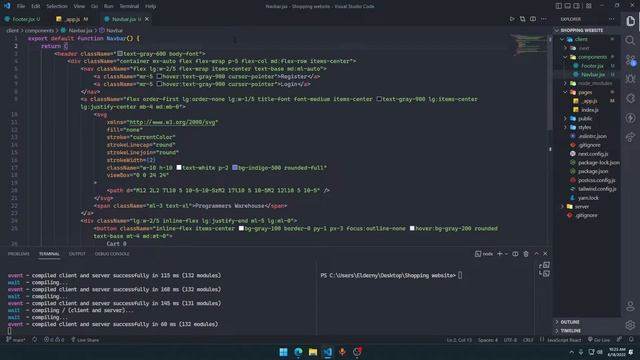The width and height of the screenshot is (640, 360).
Task: Open terminal launch profile dropdown arrow
Action: click(x=507, y=254)
